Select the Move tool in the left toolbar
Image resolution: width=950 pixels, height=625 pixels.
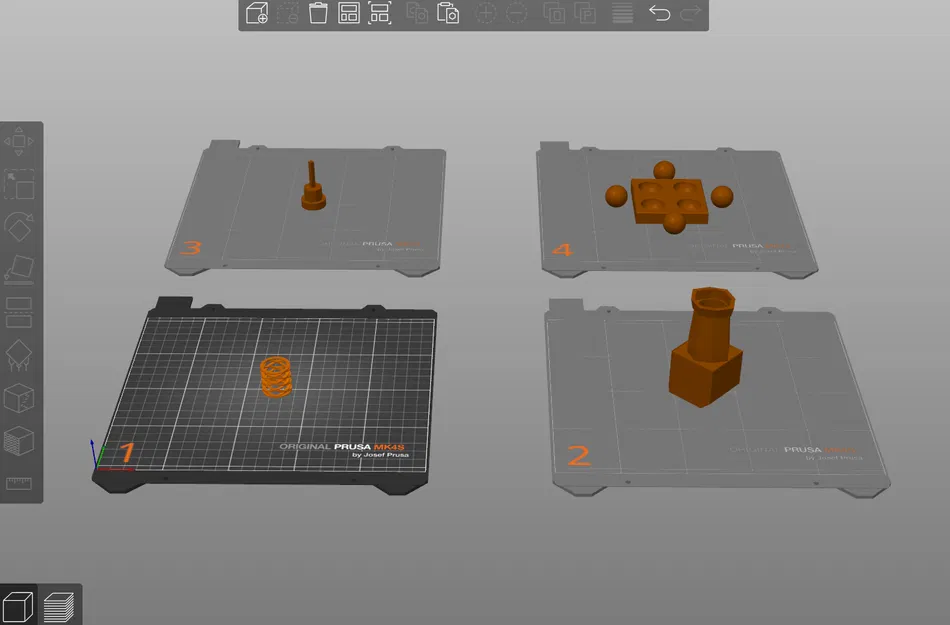19,141
